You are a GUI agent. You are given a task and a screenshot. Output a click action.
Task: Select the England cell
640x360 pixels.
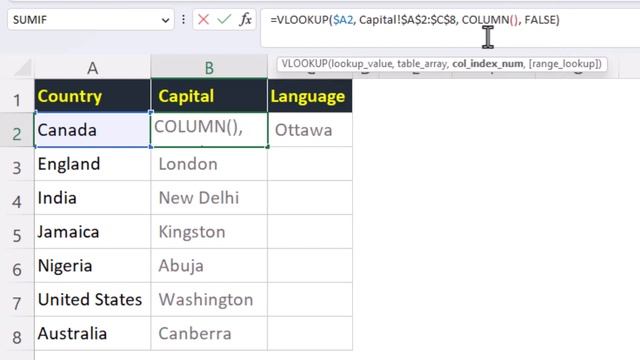coord(93,164)
